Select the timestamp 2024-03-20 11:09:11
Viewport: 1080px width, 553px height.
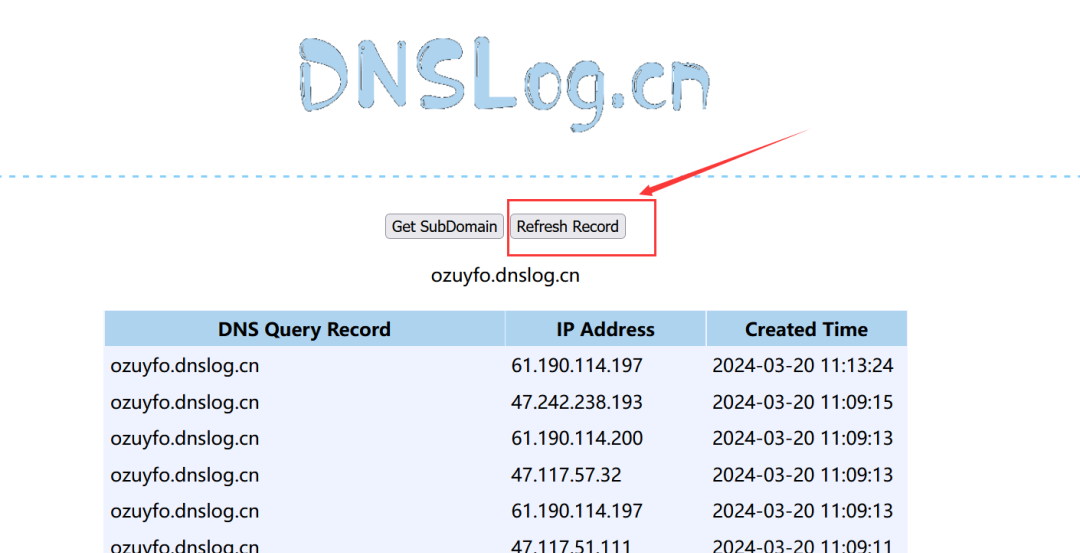pos(802,546)
